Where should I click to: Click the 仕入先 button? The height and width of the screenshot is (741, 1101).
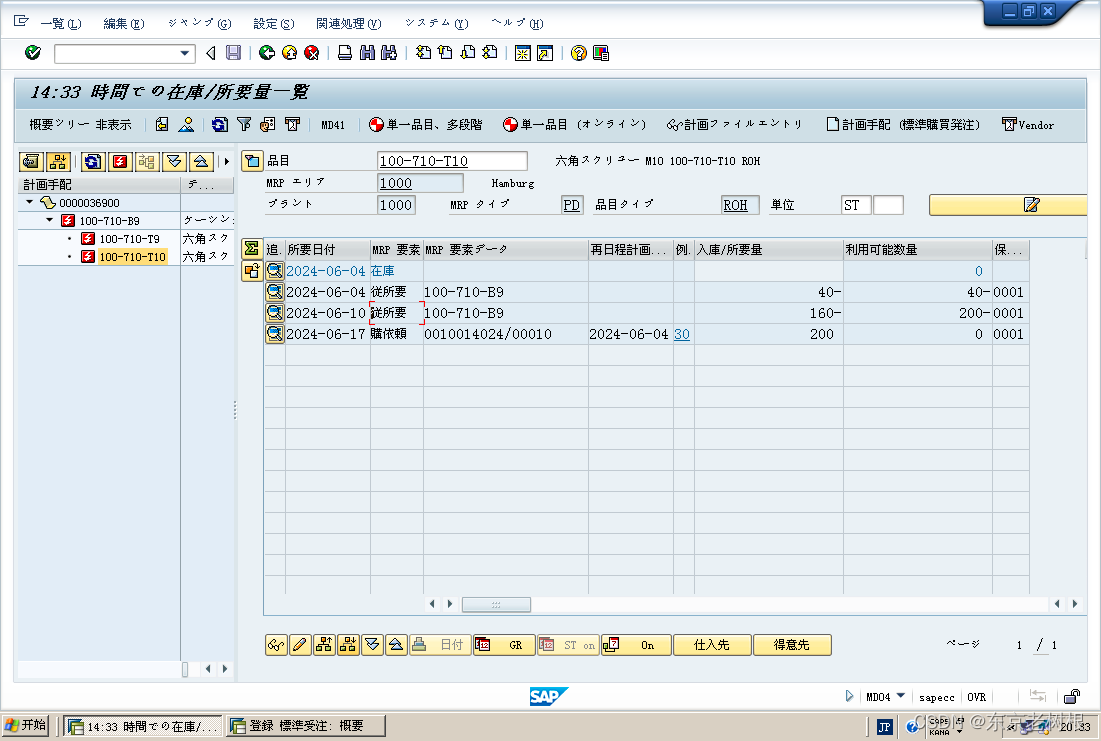(712, 645)
